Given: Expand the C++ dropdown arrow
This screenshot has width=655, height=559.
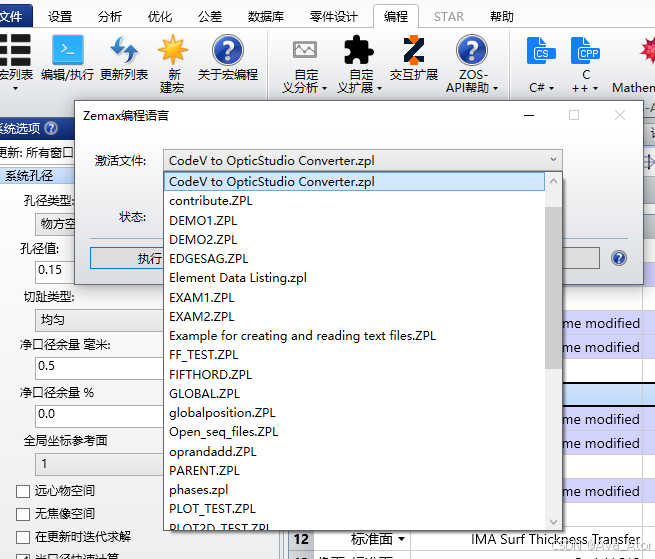Looking at the screenshot, I should point(595,88).
